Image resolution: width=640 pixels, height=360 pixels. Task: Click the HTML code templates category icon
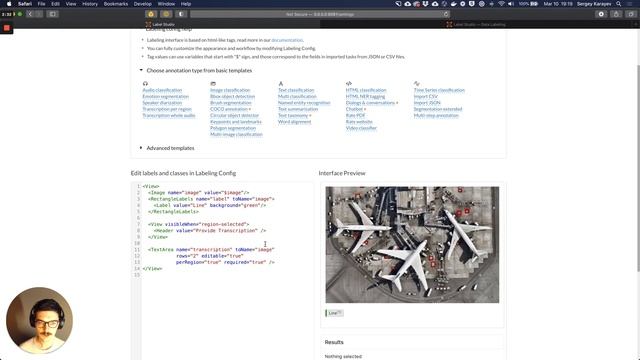[349, 83]
